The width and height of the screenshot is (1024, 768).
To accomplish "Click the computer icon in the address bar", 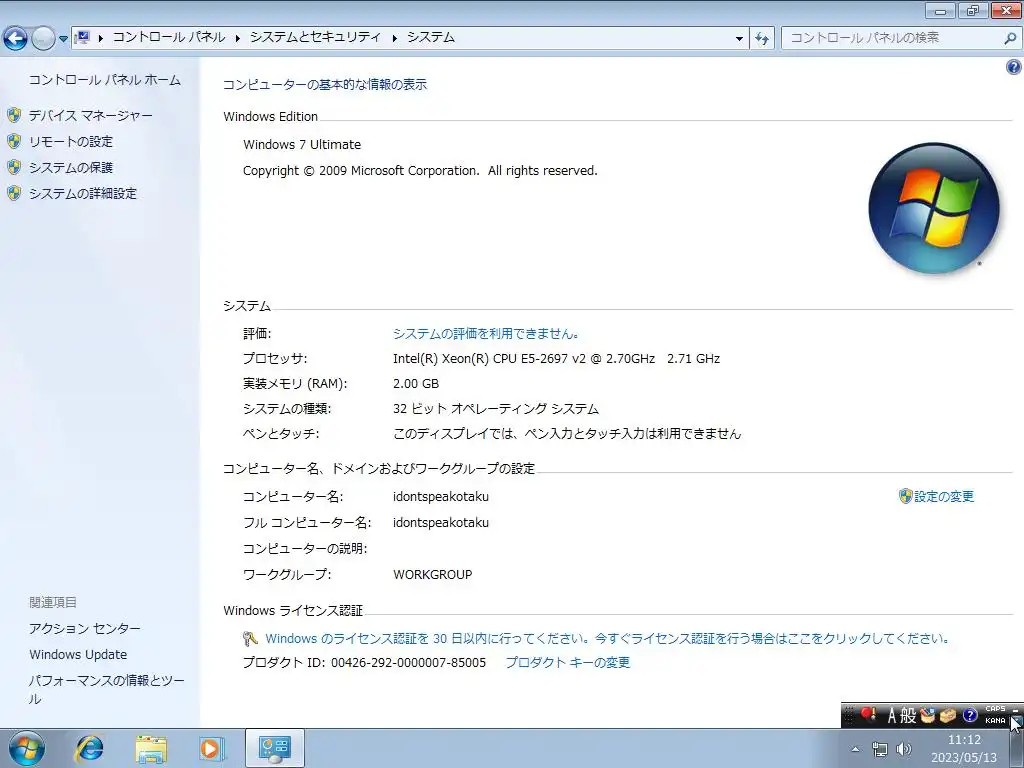I will [83, 37].
